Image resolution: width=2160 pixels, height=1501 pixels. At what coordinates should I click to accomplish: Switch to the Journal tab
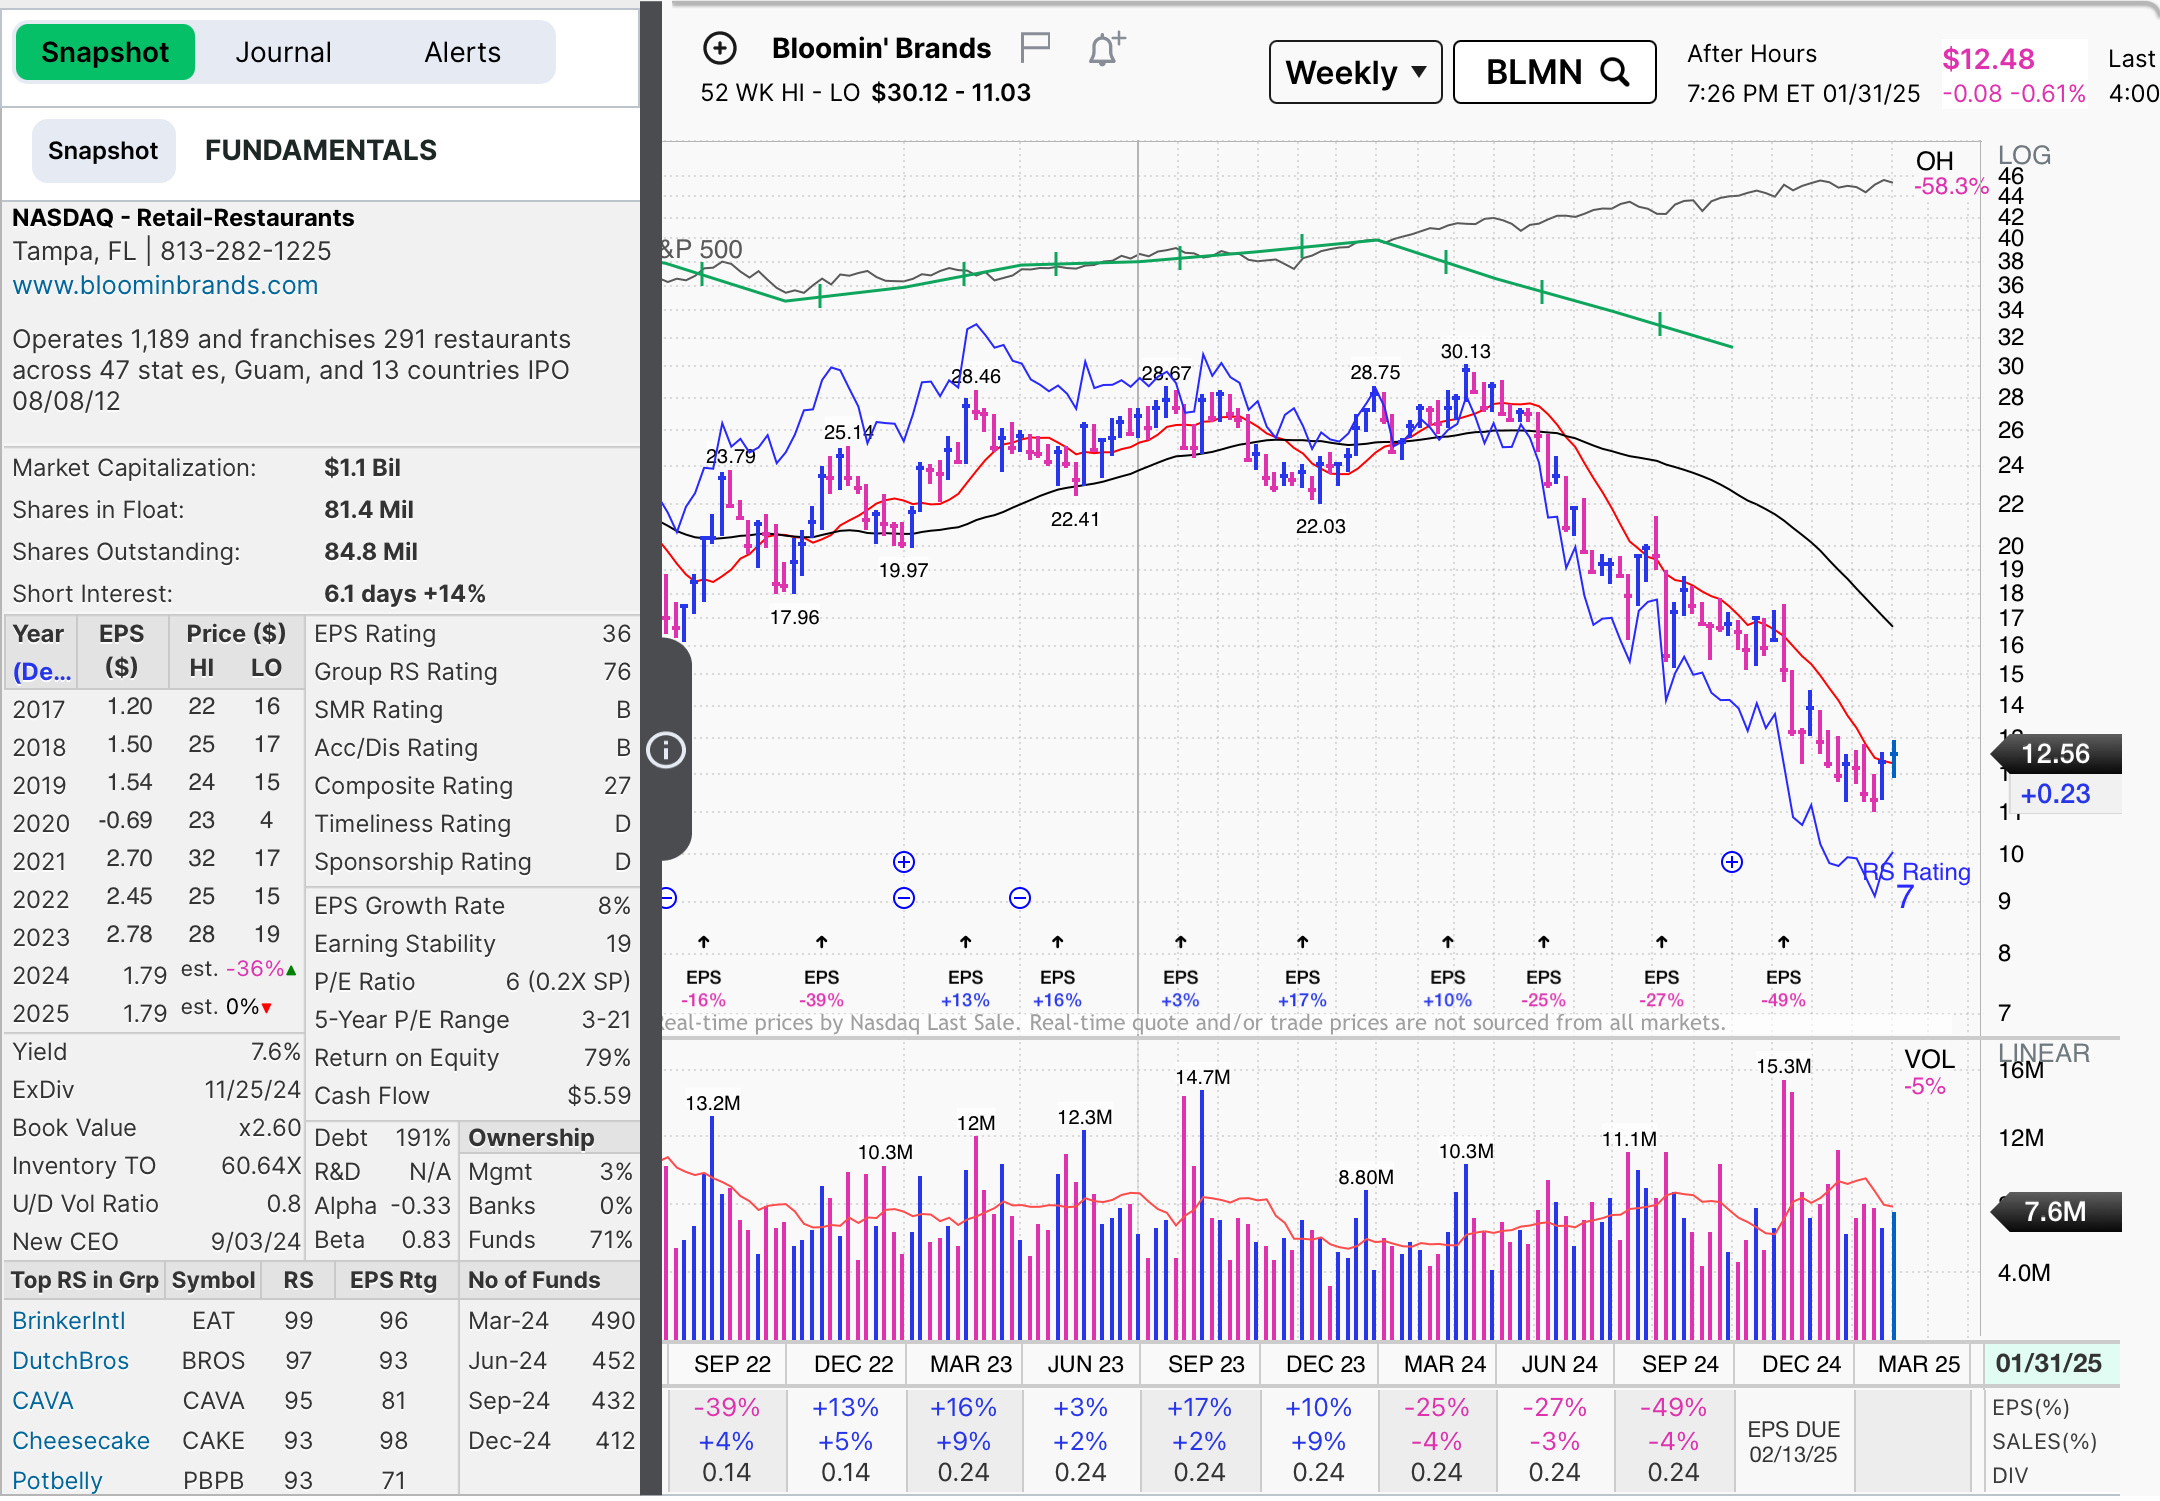tap(283, 52)
